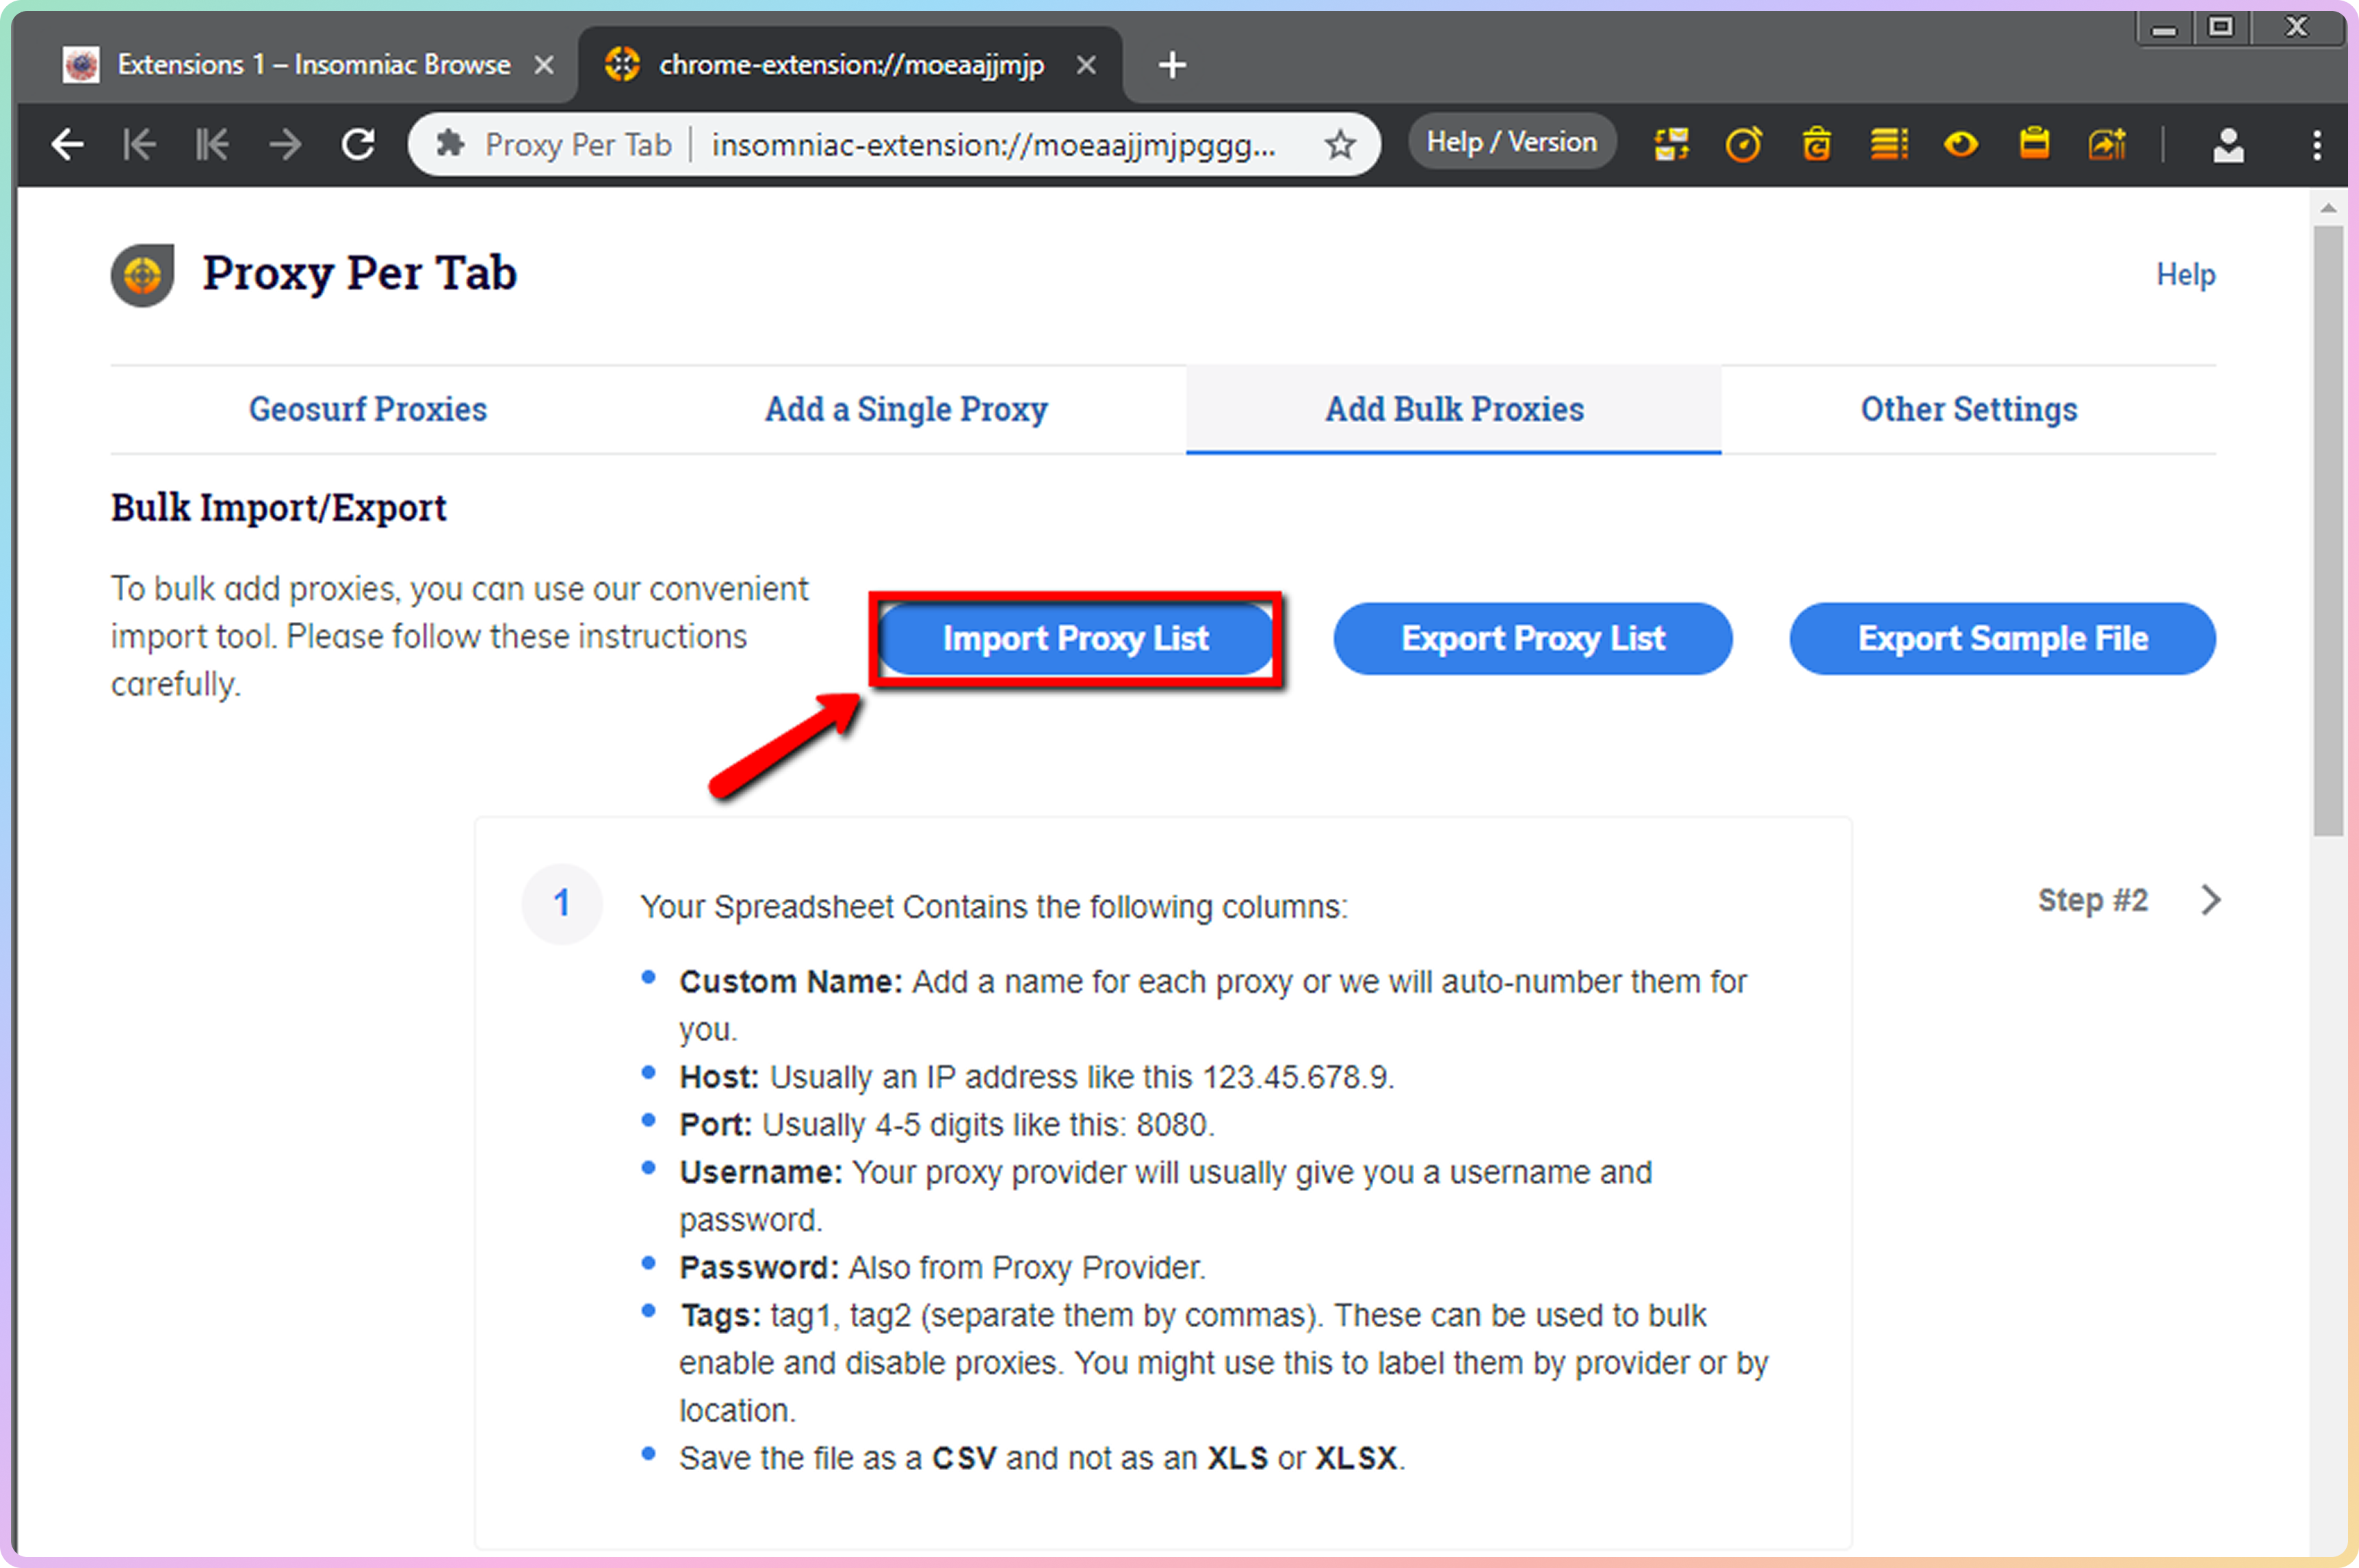This screenshot has height=1568, width=2359.
Task: Click Import Proxy List button
Action: (x=1075, y=638)
